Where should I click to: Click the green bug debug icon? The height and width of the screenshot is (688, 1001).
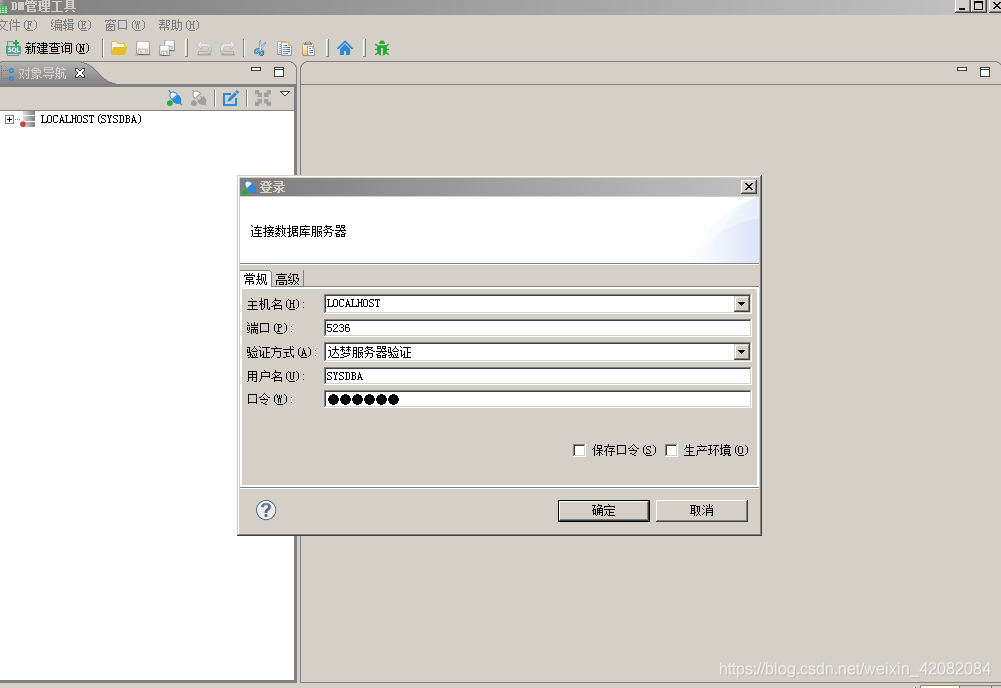point(382,49)
